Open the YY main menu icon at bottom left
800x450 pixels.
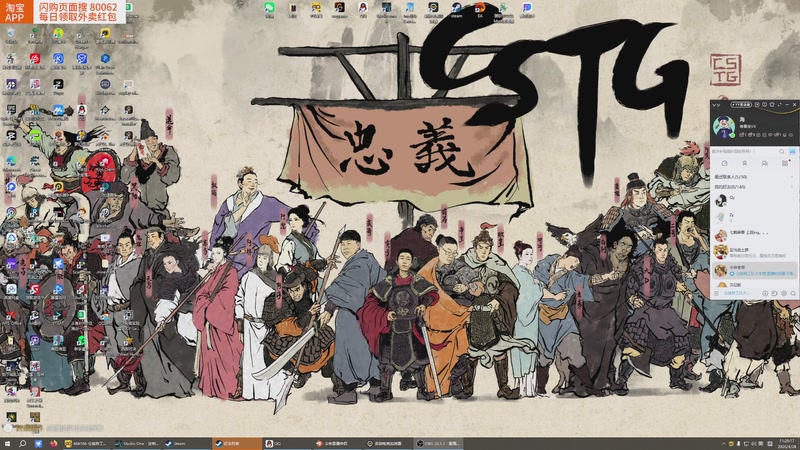[x=716, y=293]
